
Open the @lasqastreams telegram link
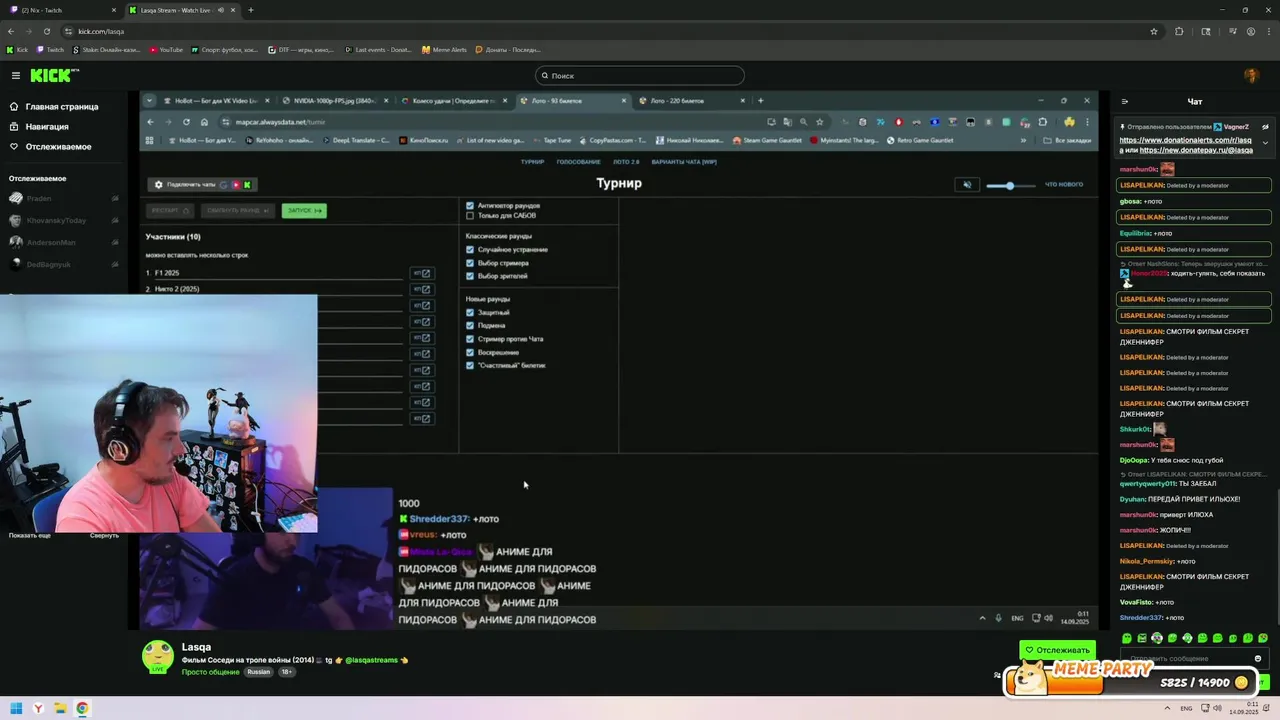(371, 660)
